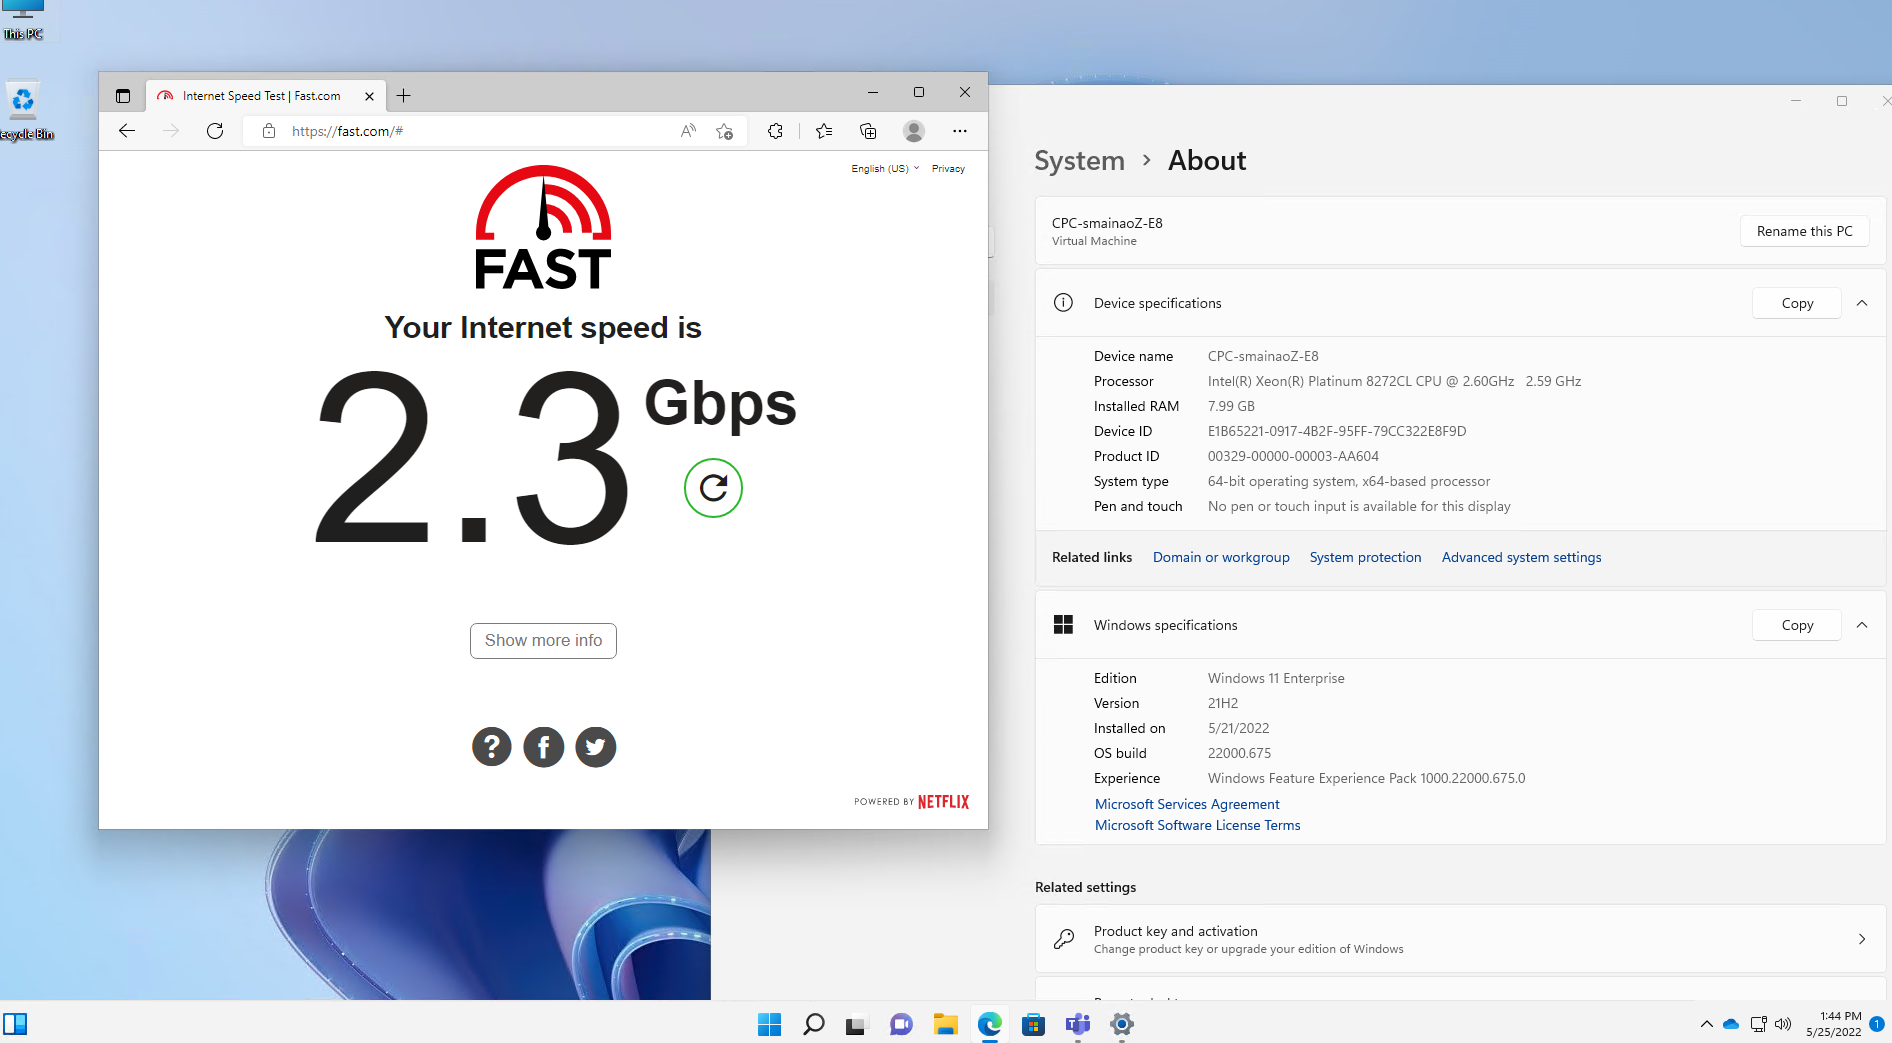Open the Favorites list icon
This screenshot has height=1043, width=1892.
point(824,131)
